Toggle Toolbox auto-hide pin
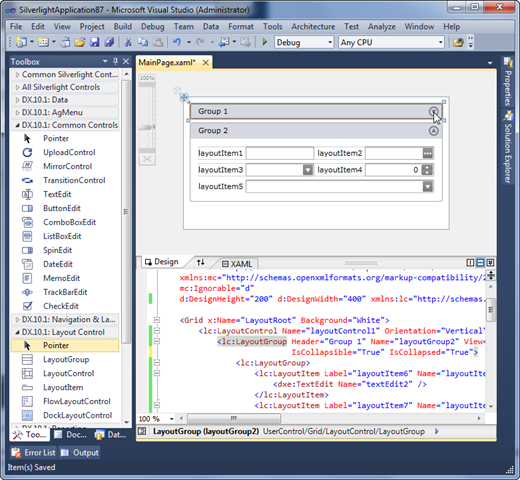The height and width of the screenshot is (480, 520). coord(115,61)
